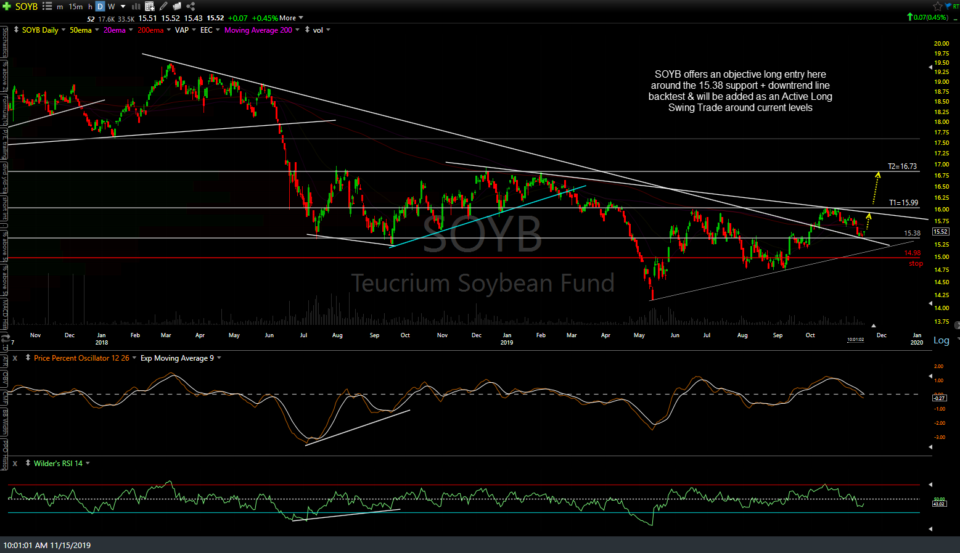This screenshot has width=960, height=553.
Task: Click the T2=16.73 target label
Action: [x=902, y=166]
